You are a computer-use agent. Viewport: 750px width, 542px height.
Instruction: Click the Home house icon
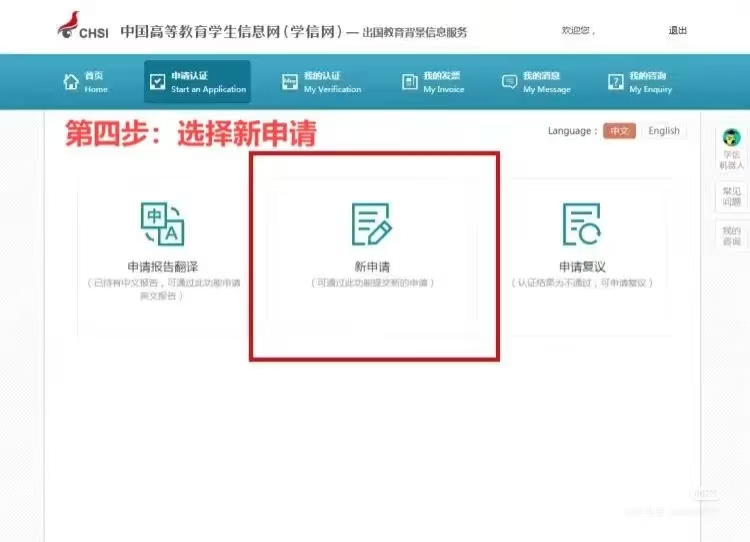pyautogui.click(x=71, y=82)
